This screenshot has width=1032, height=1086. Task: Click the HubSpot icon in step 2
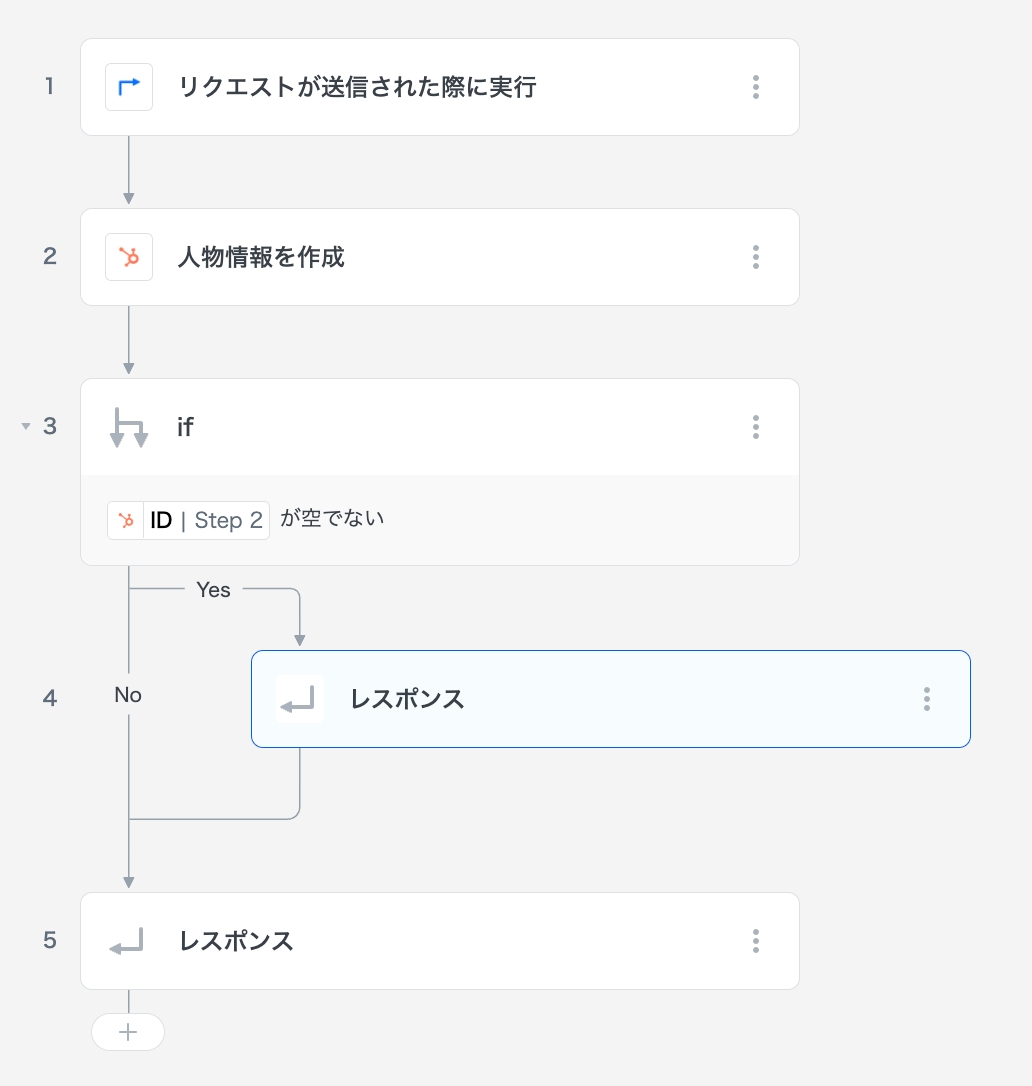(129, 257)
